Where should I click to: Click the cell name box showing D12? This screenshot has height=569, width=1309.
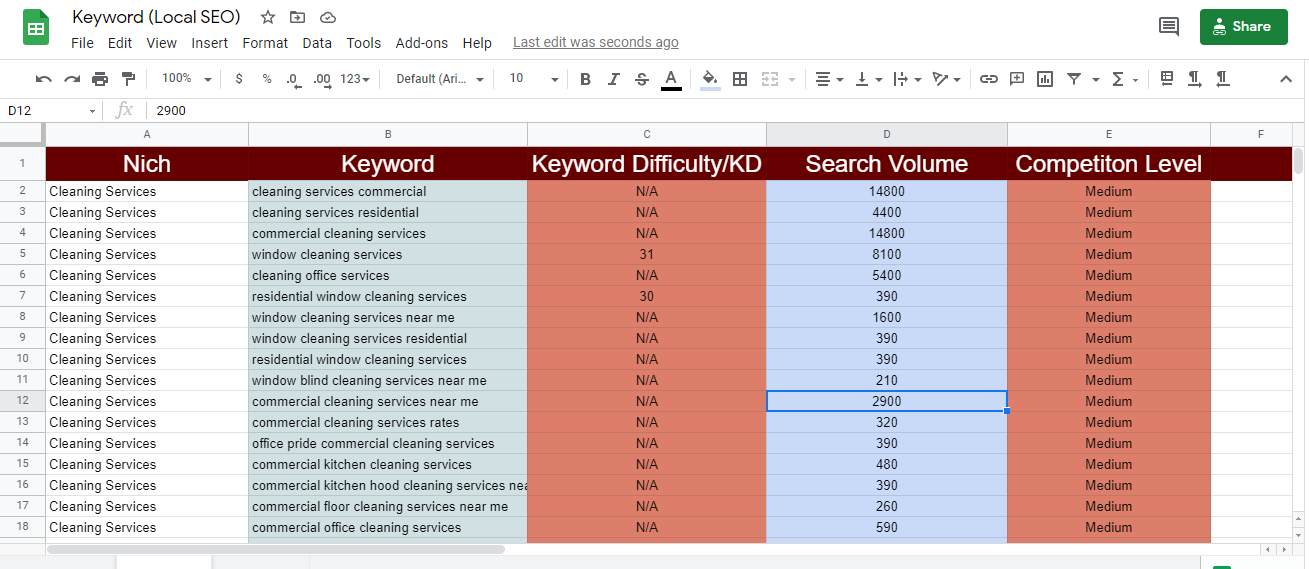tap(48, 111)
